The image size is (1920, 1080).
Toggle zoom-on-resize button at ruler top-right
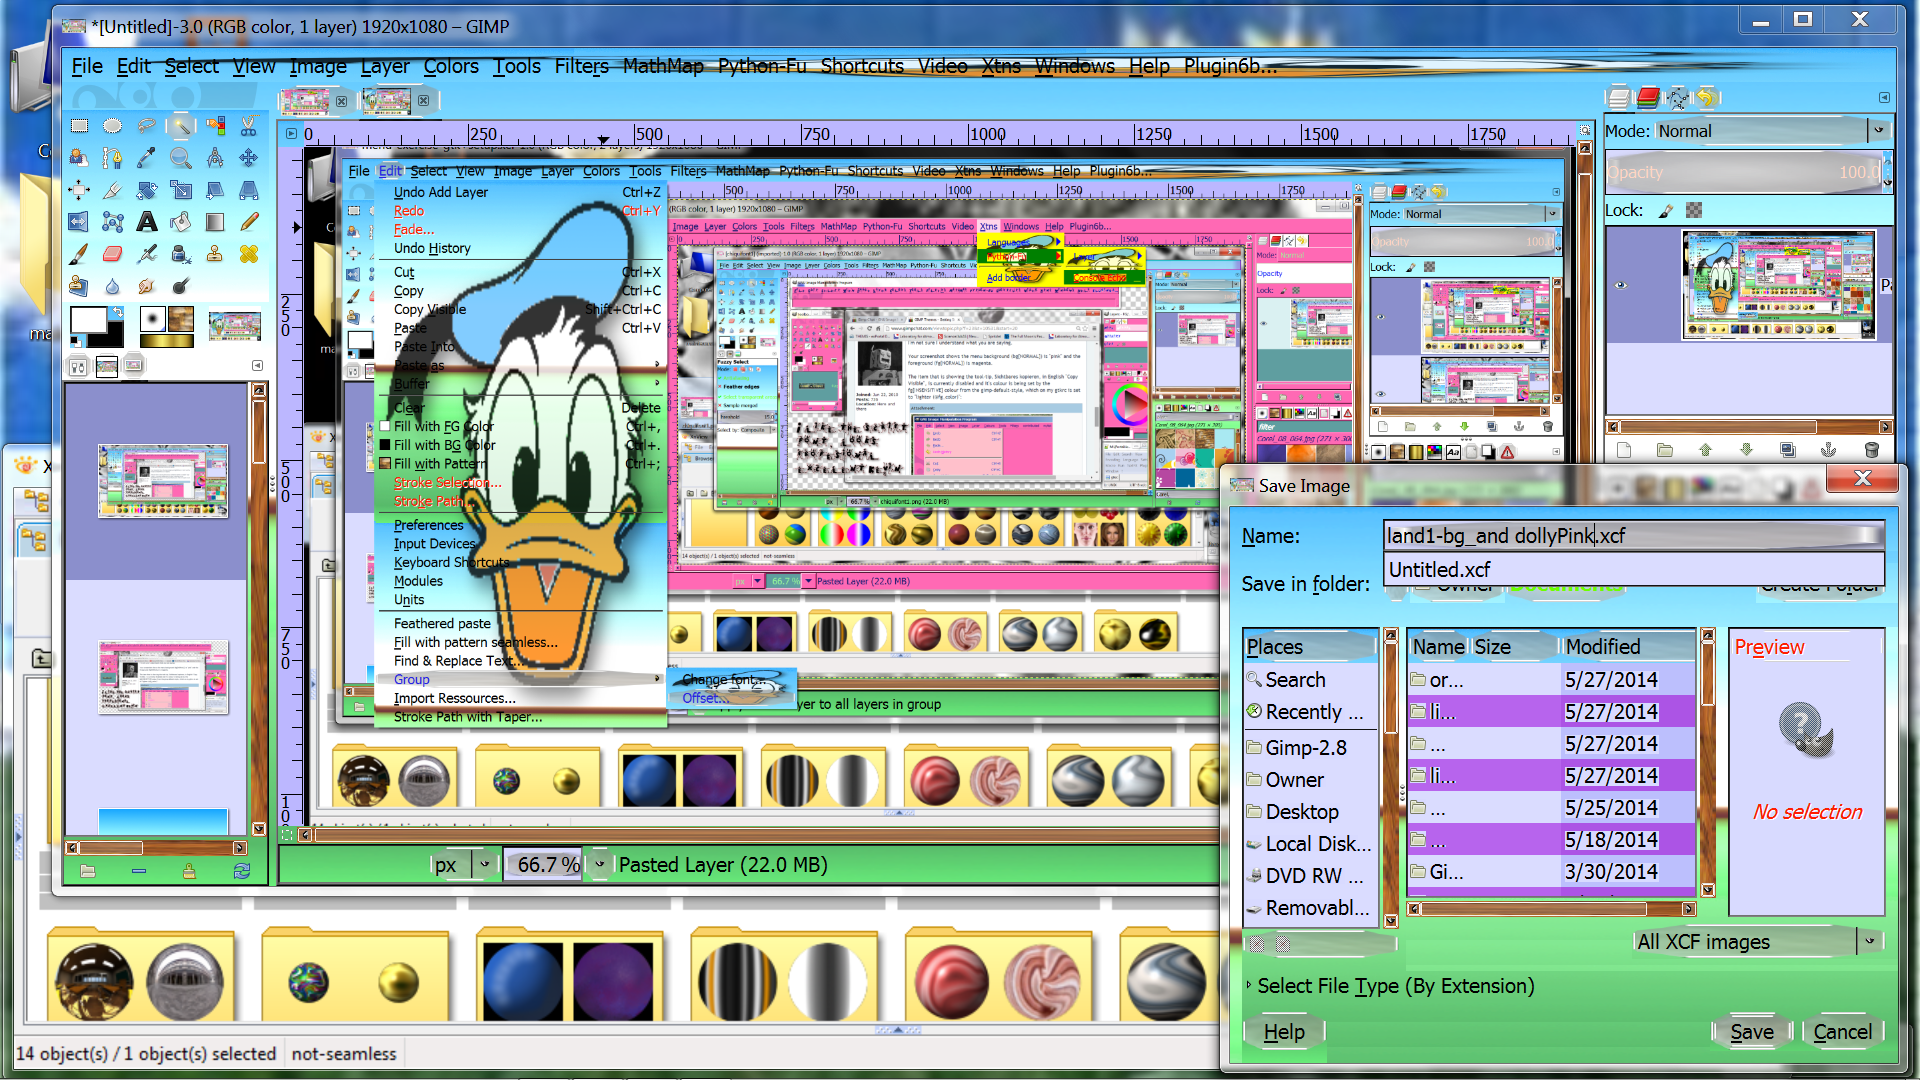[1585, 131]
